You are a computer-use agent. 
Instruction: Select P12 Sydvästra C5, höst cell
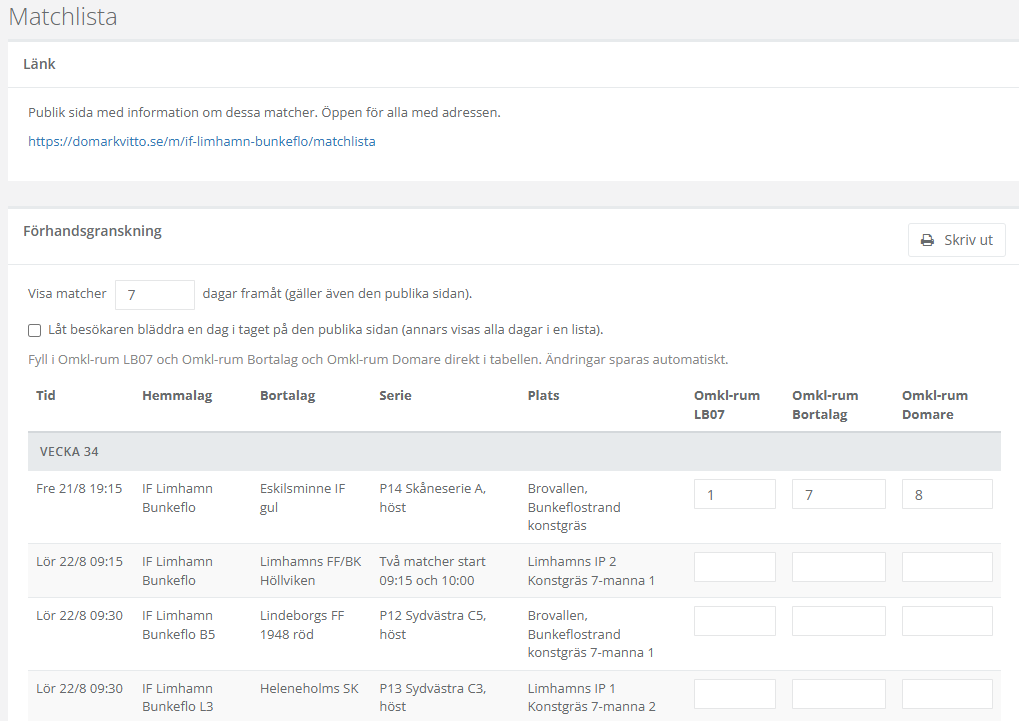(x=433, y=625)
